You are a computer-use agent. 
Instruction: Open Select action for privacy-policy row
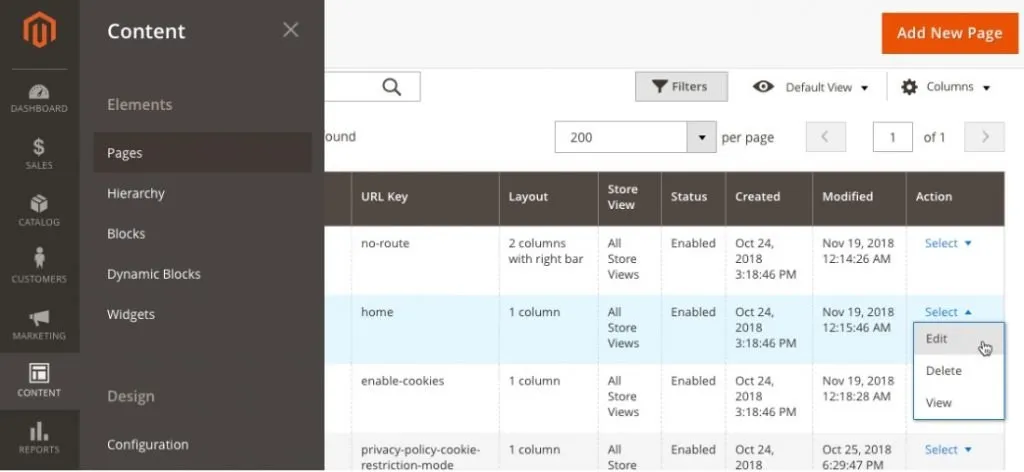948,449
